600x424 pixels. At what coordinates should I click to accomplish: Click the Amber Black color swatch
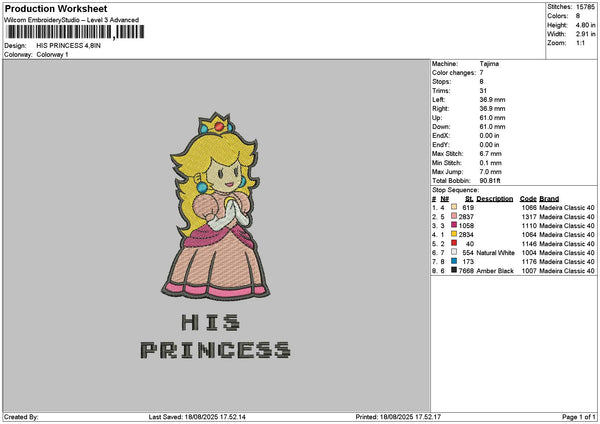[x=454, y=270]
